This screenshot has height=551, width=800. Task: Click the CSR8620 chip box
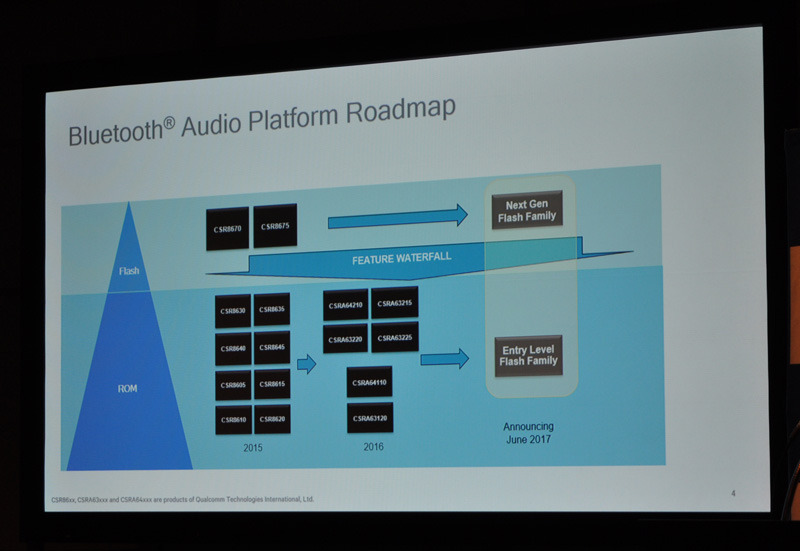tap(272, 419)
